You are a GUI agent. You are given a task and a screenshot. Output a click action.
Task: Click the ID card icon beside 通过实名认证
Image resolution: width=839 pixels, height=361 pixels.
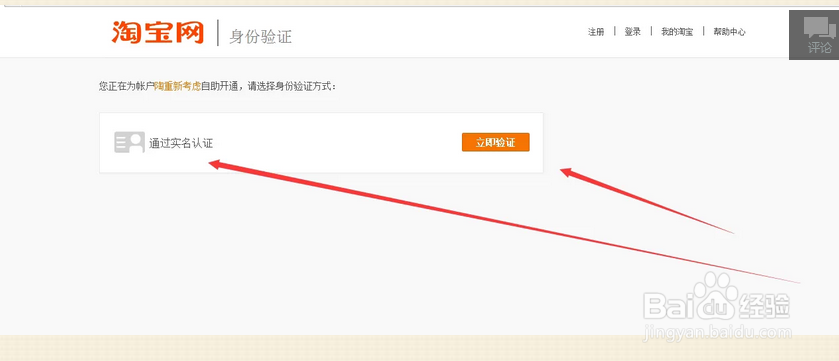[x=129, y=142]
